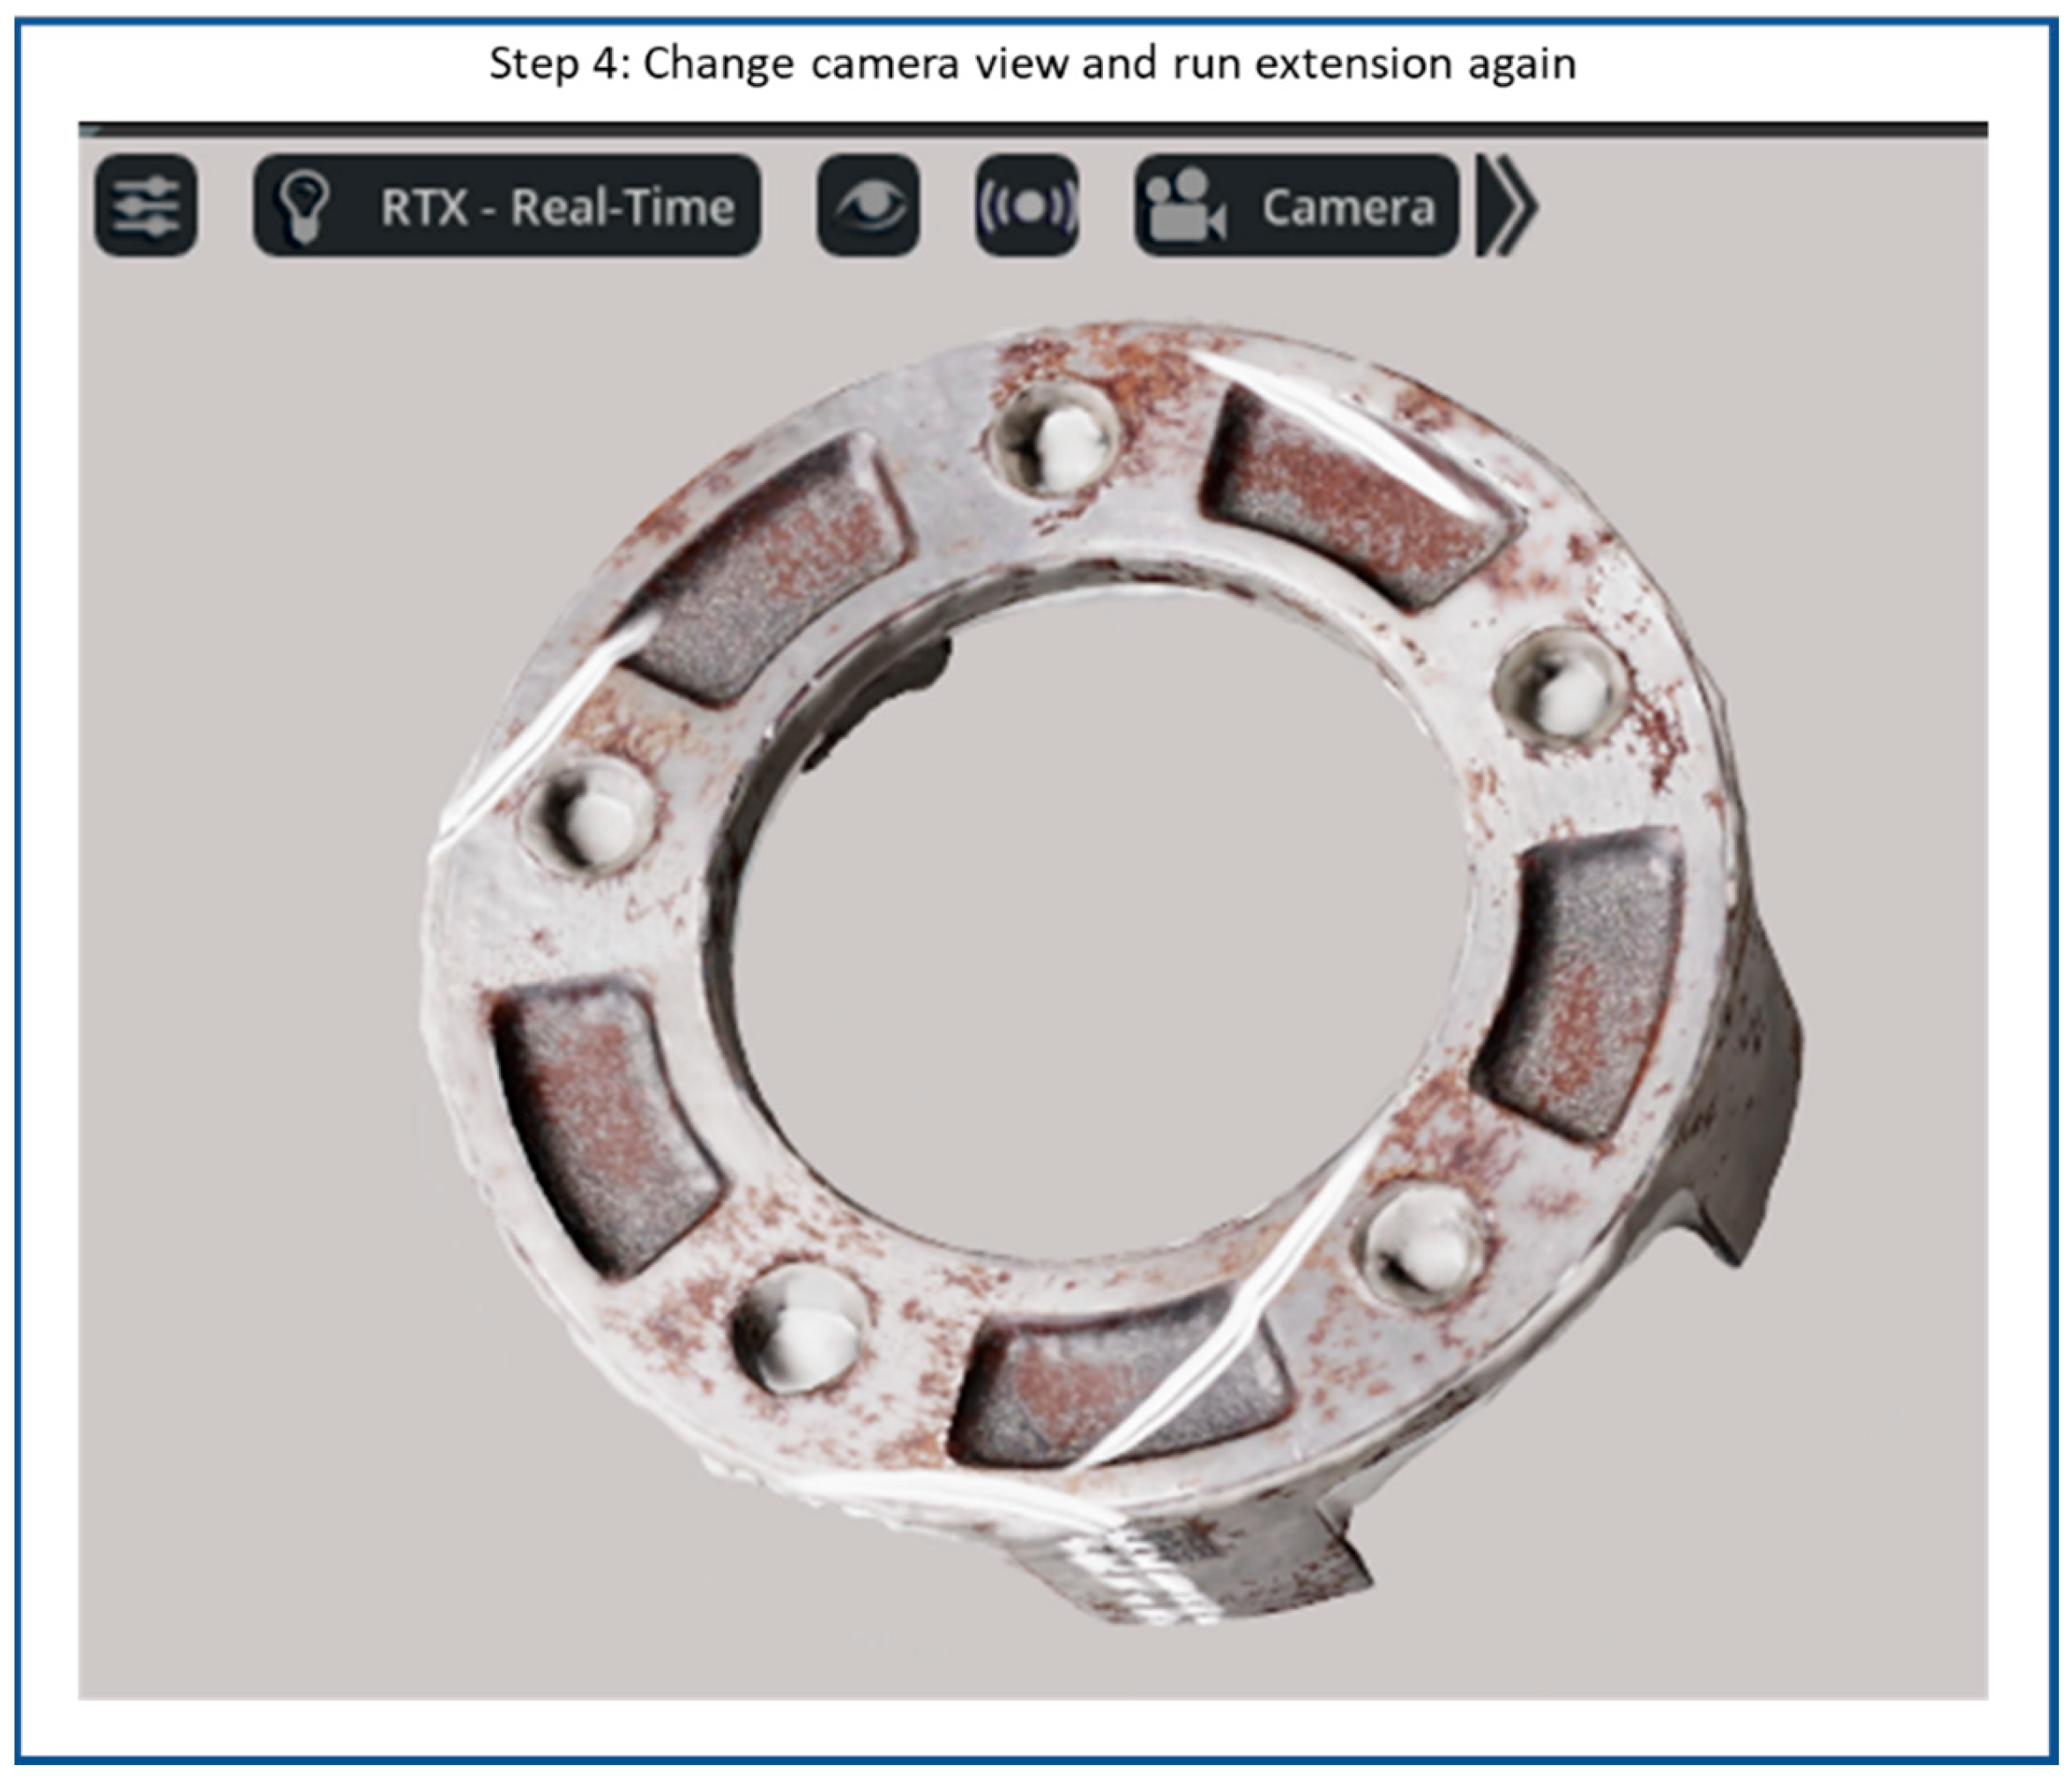Toggle the eye show/hide visibility icon
Viewport: 2072px width, 1780px height.
868,205
